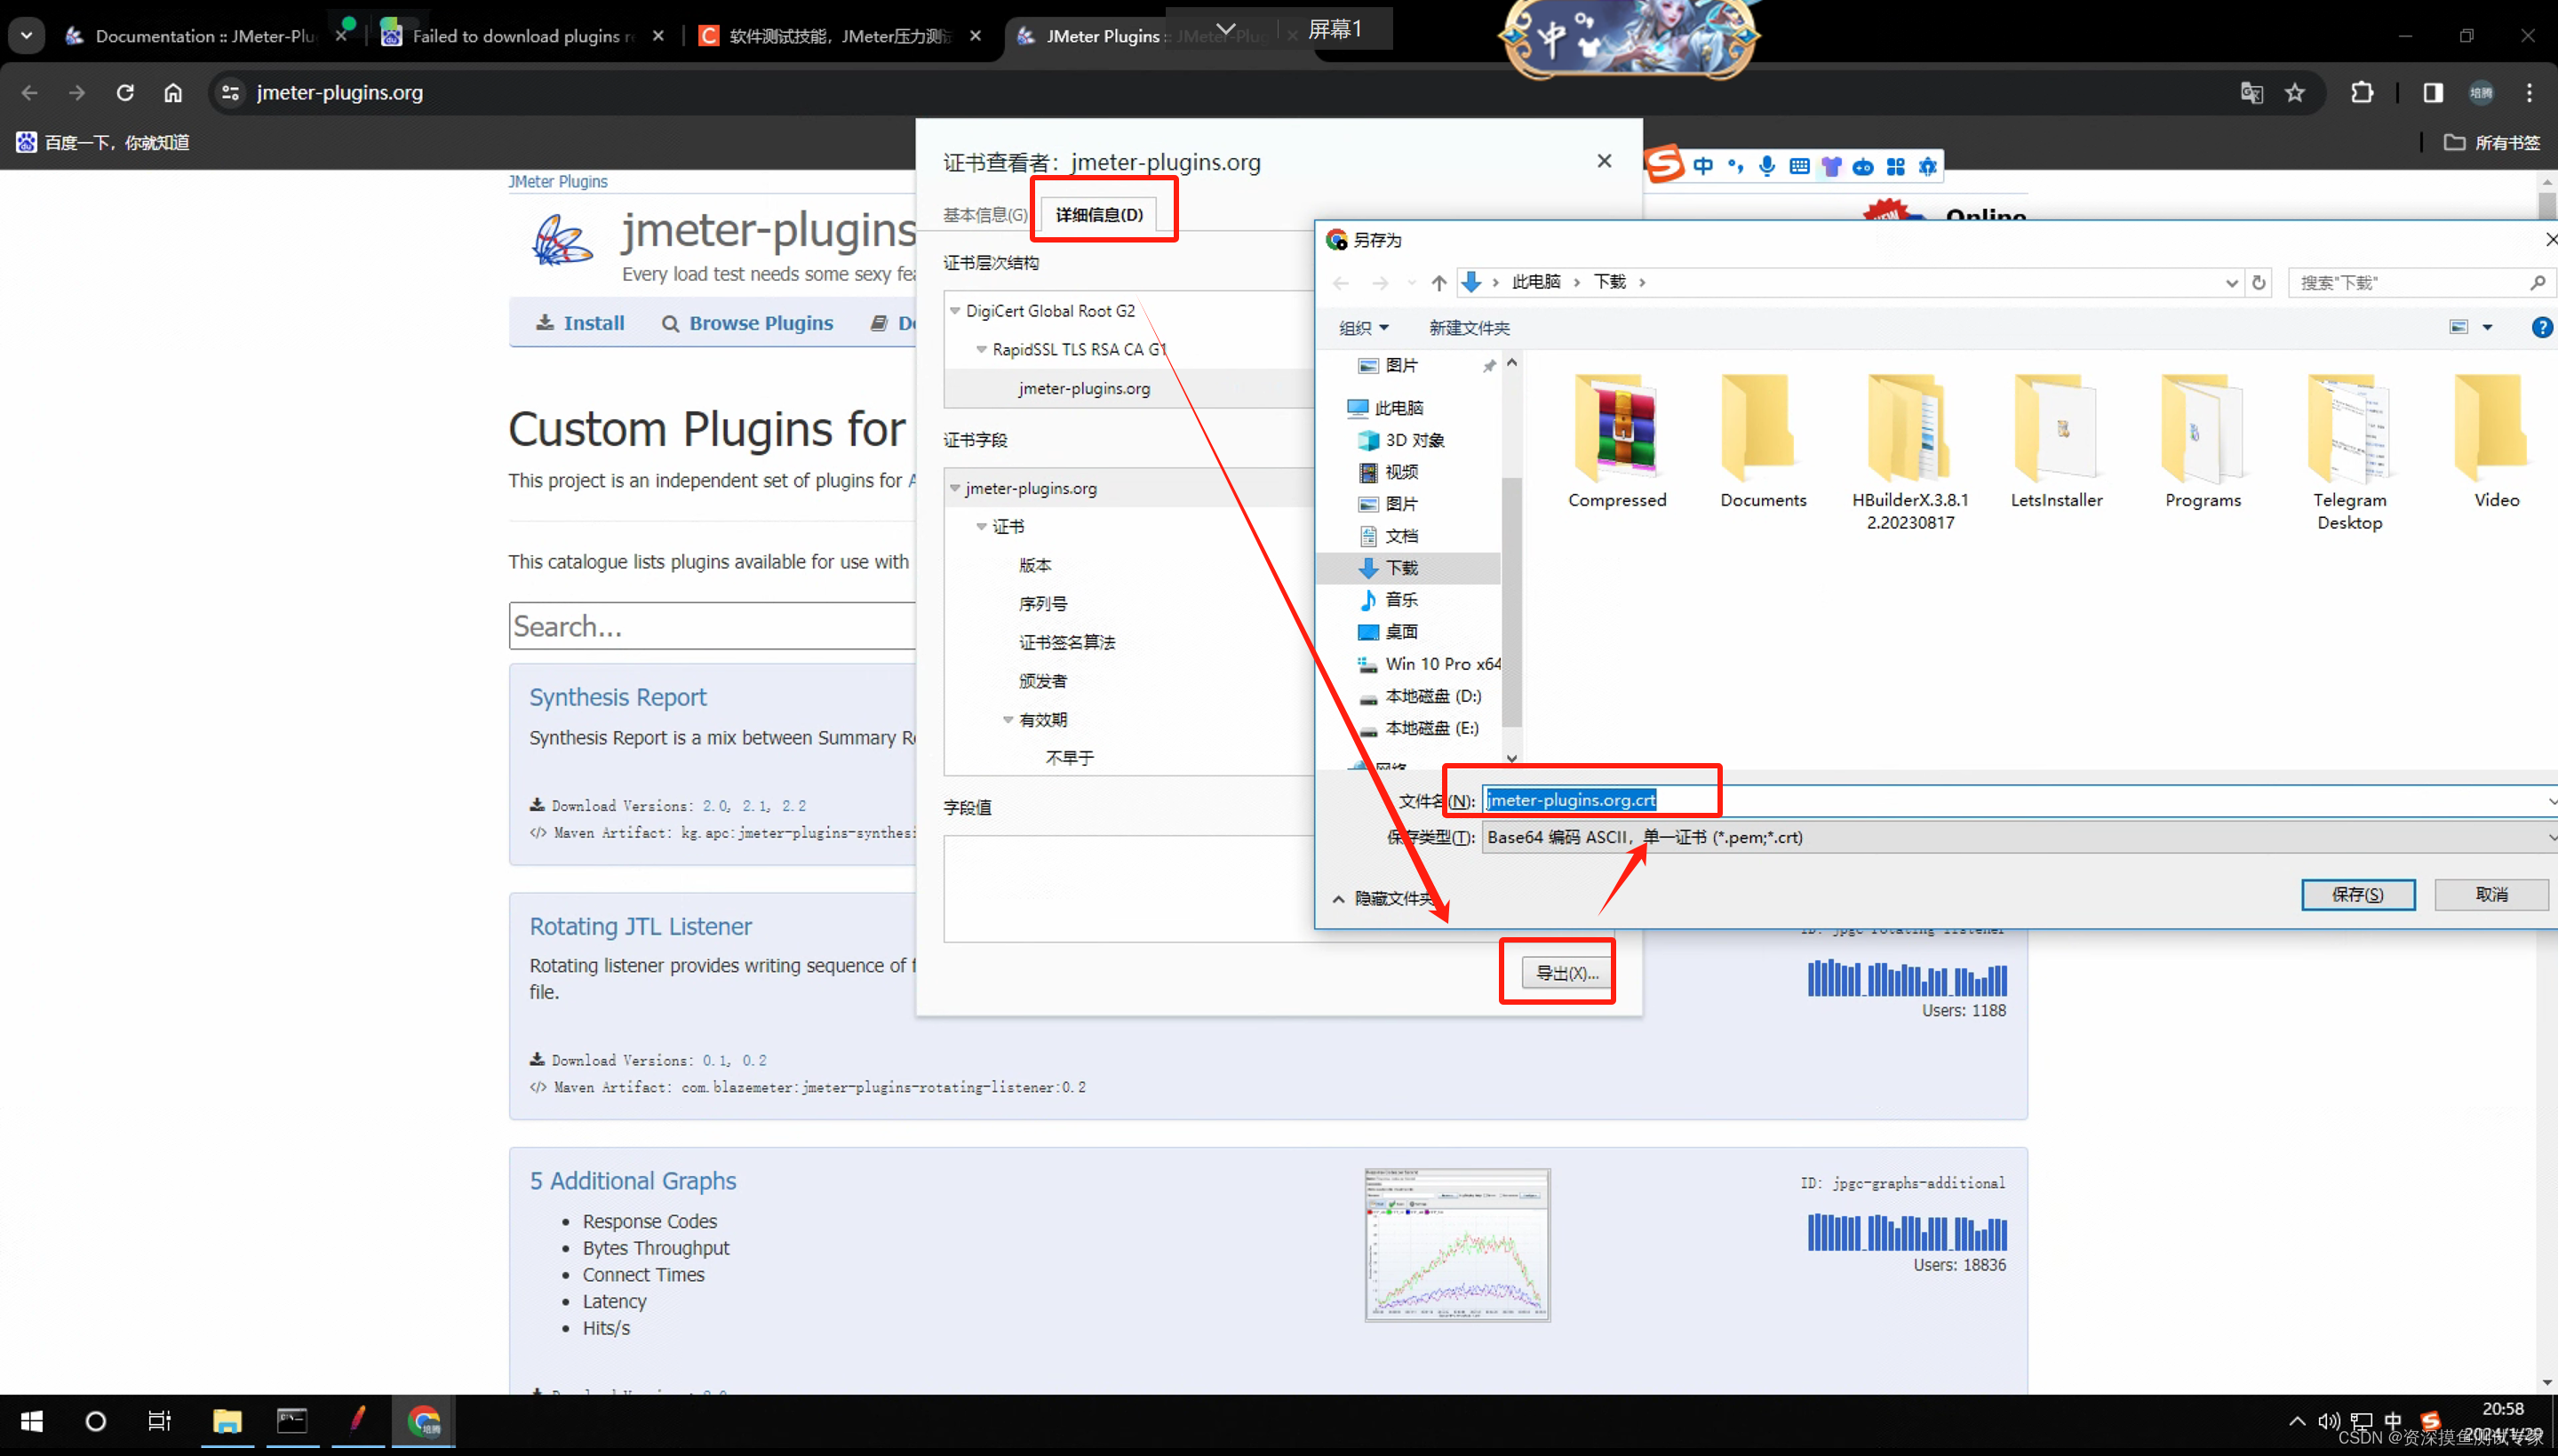Screen dimensions: 2558x1456
Task: Select the 证书签名算法 field
Action: click(x=1066, y=642)
